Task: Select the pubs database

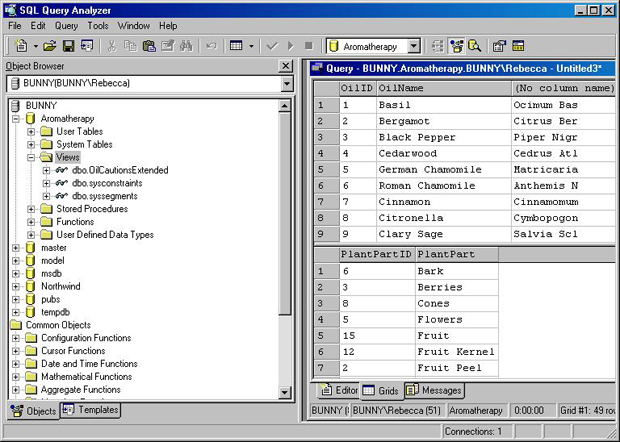Action: (x=51, y=299)
